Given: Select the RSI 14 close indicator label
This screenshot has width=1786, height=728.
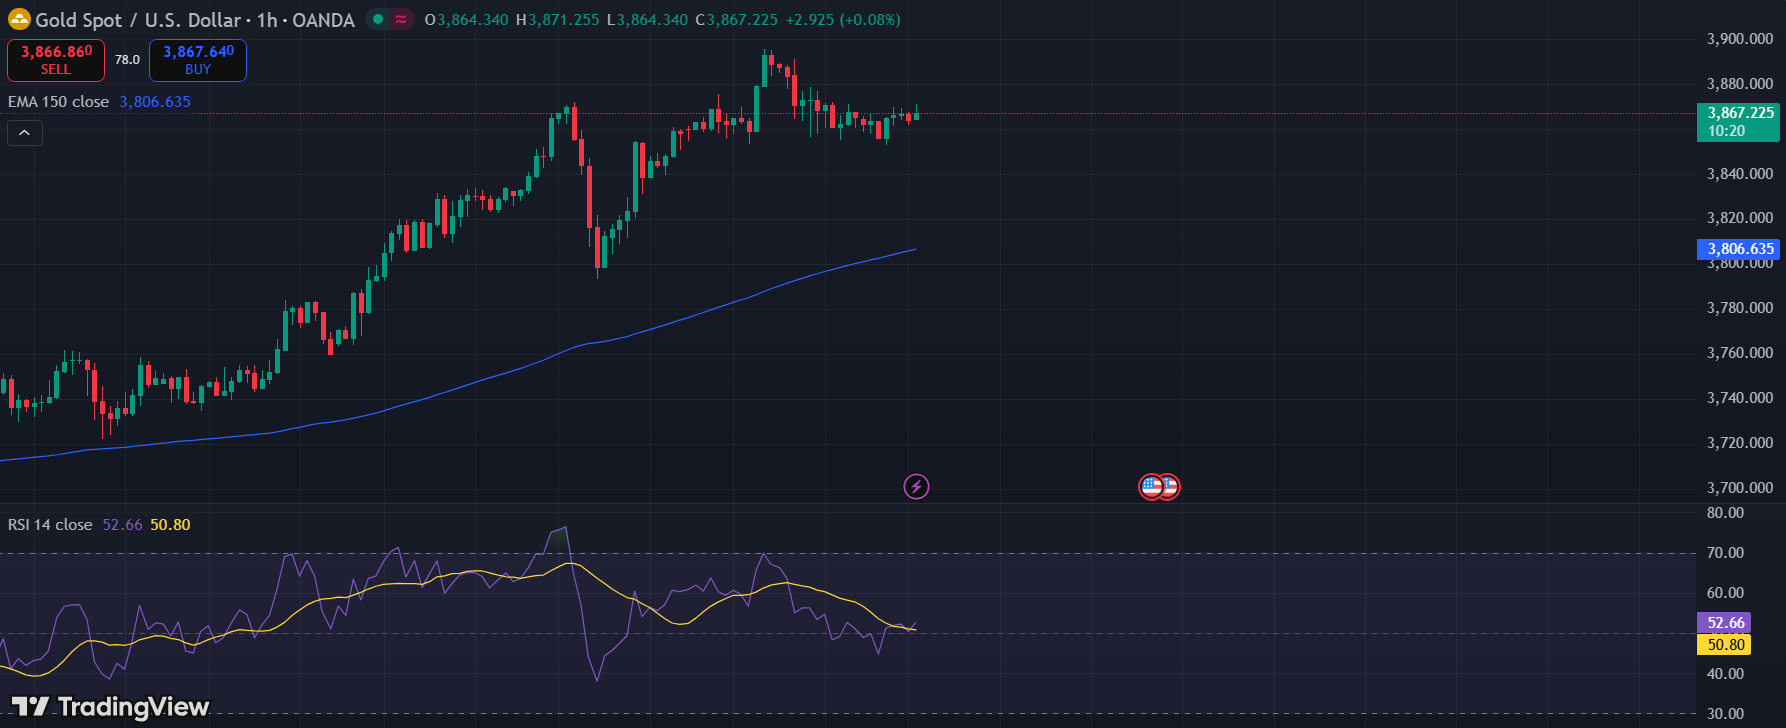Looking at the screenshot, I should point(50,525).
